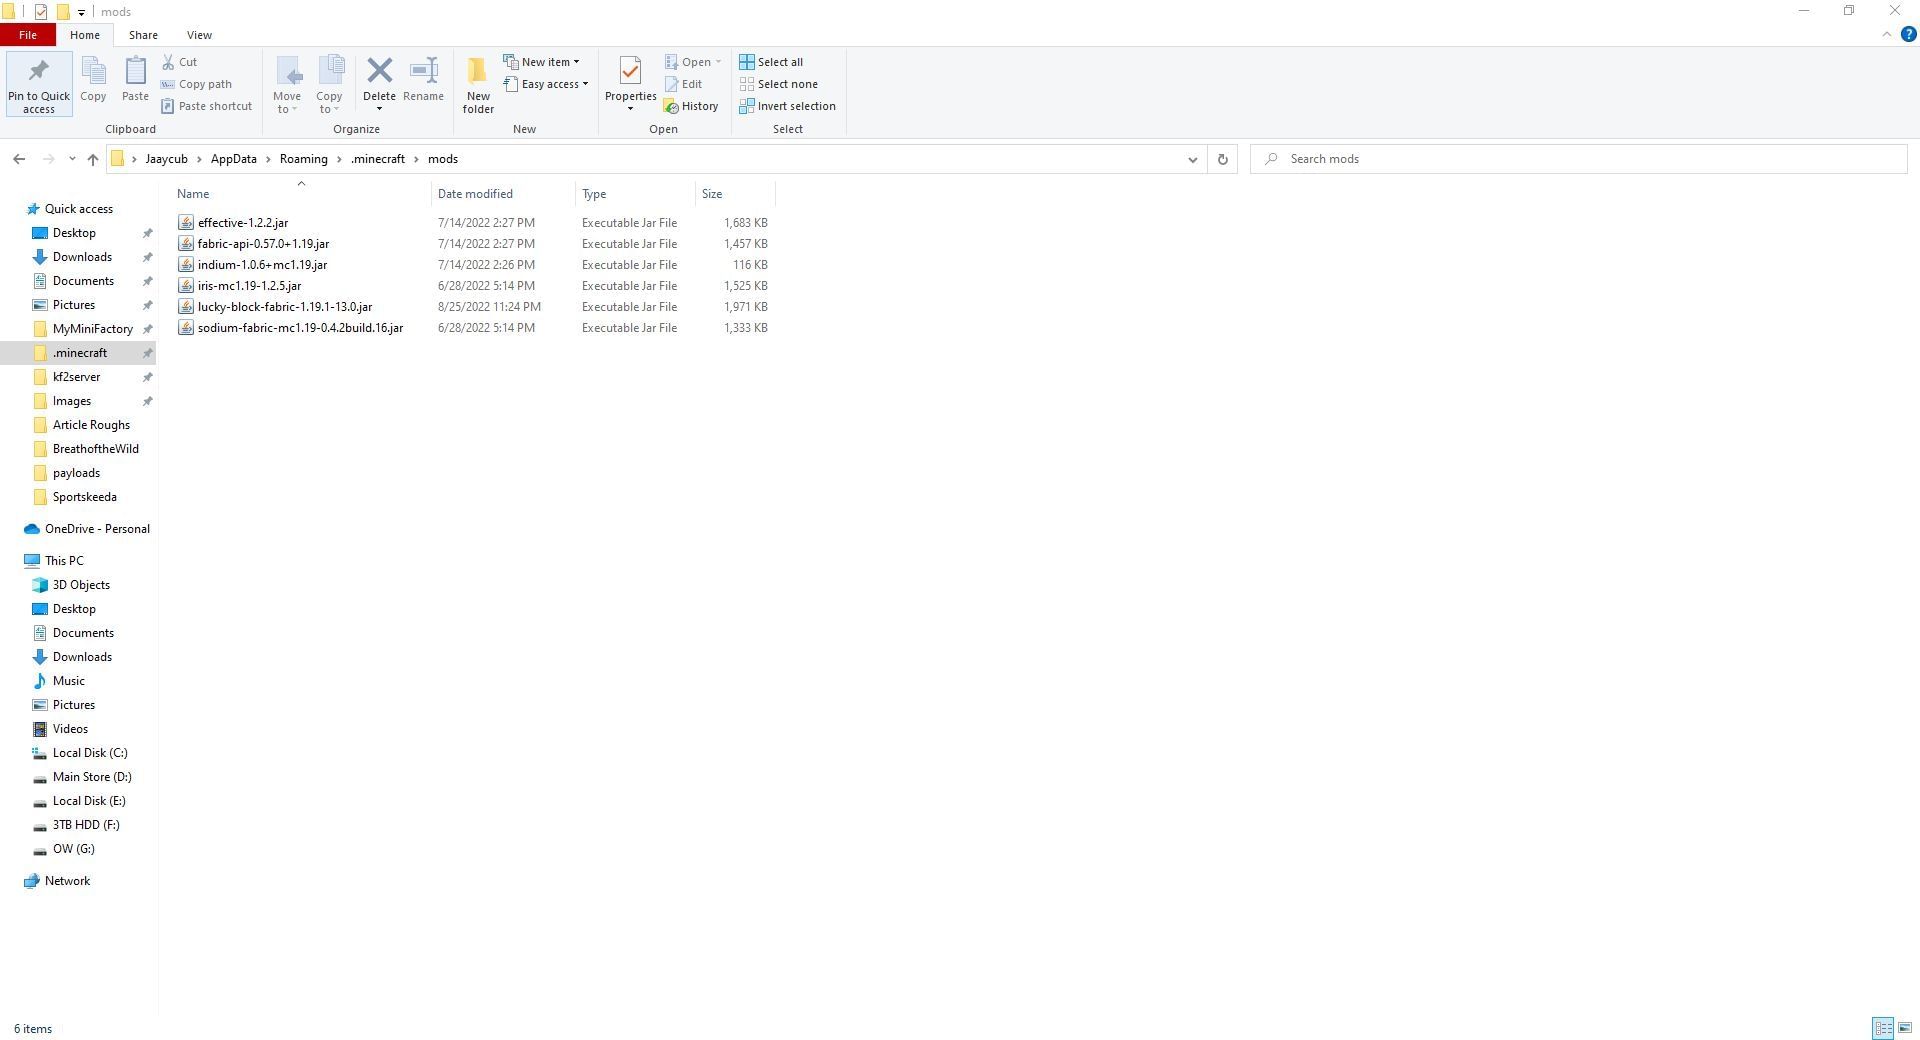Open the address bar history dropdown
The width and height of the screenshot is (1920, 1040).
coord(1192,159)
